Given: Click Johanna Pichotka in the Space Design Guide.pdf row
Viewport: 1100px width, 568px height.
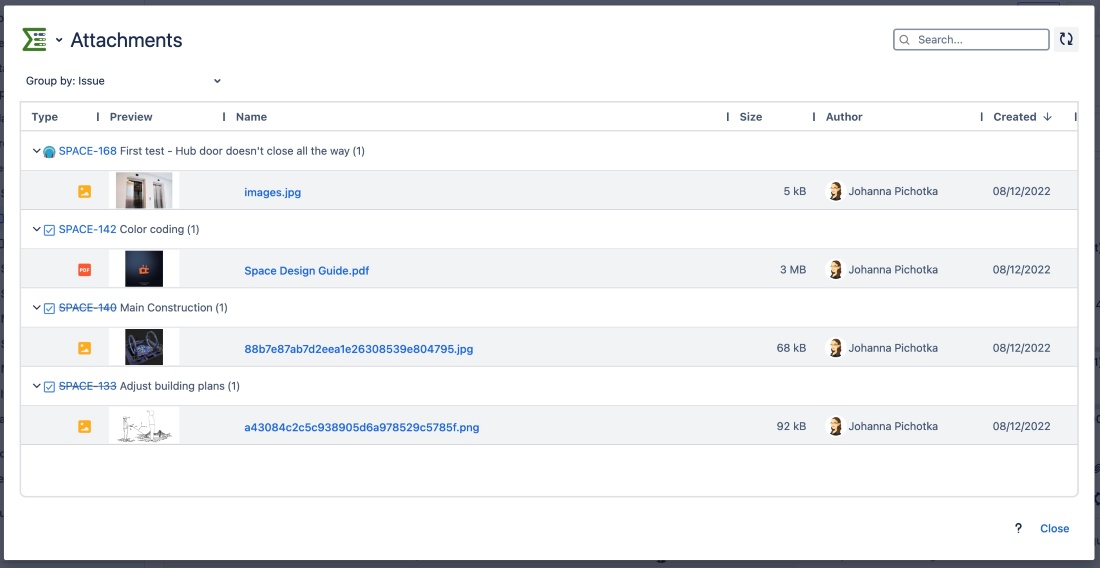Looking at the screenshot, I should 893,270.
